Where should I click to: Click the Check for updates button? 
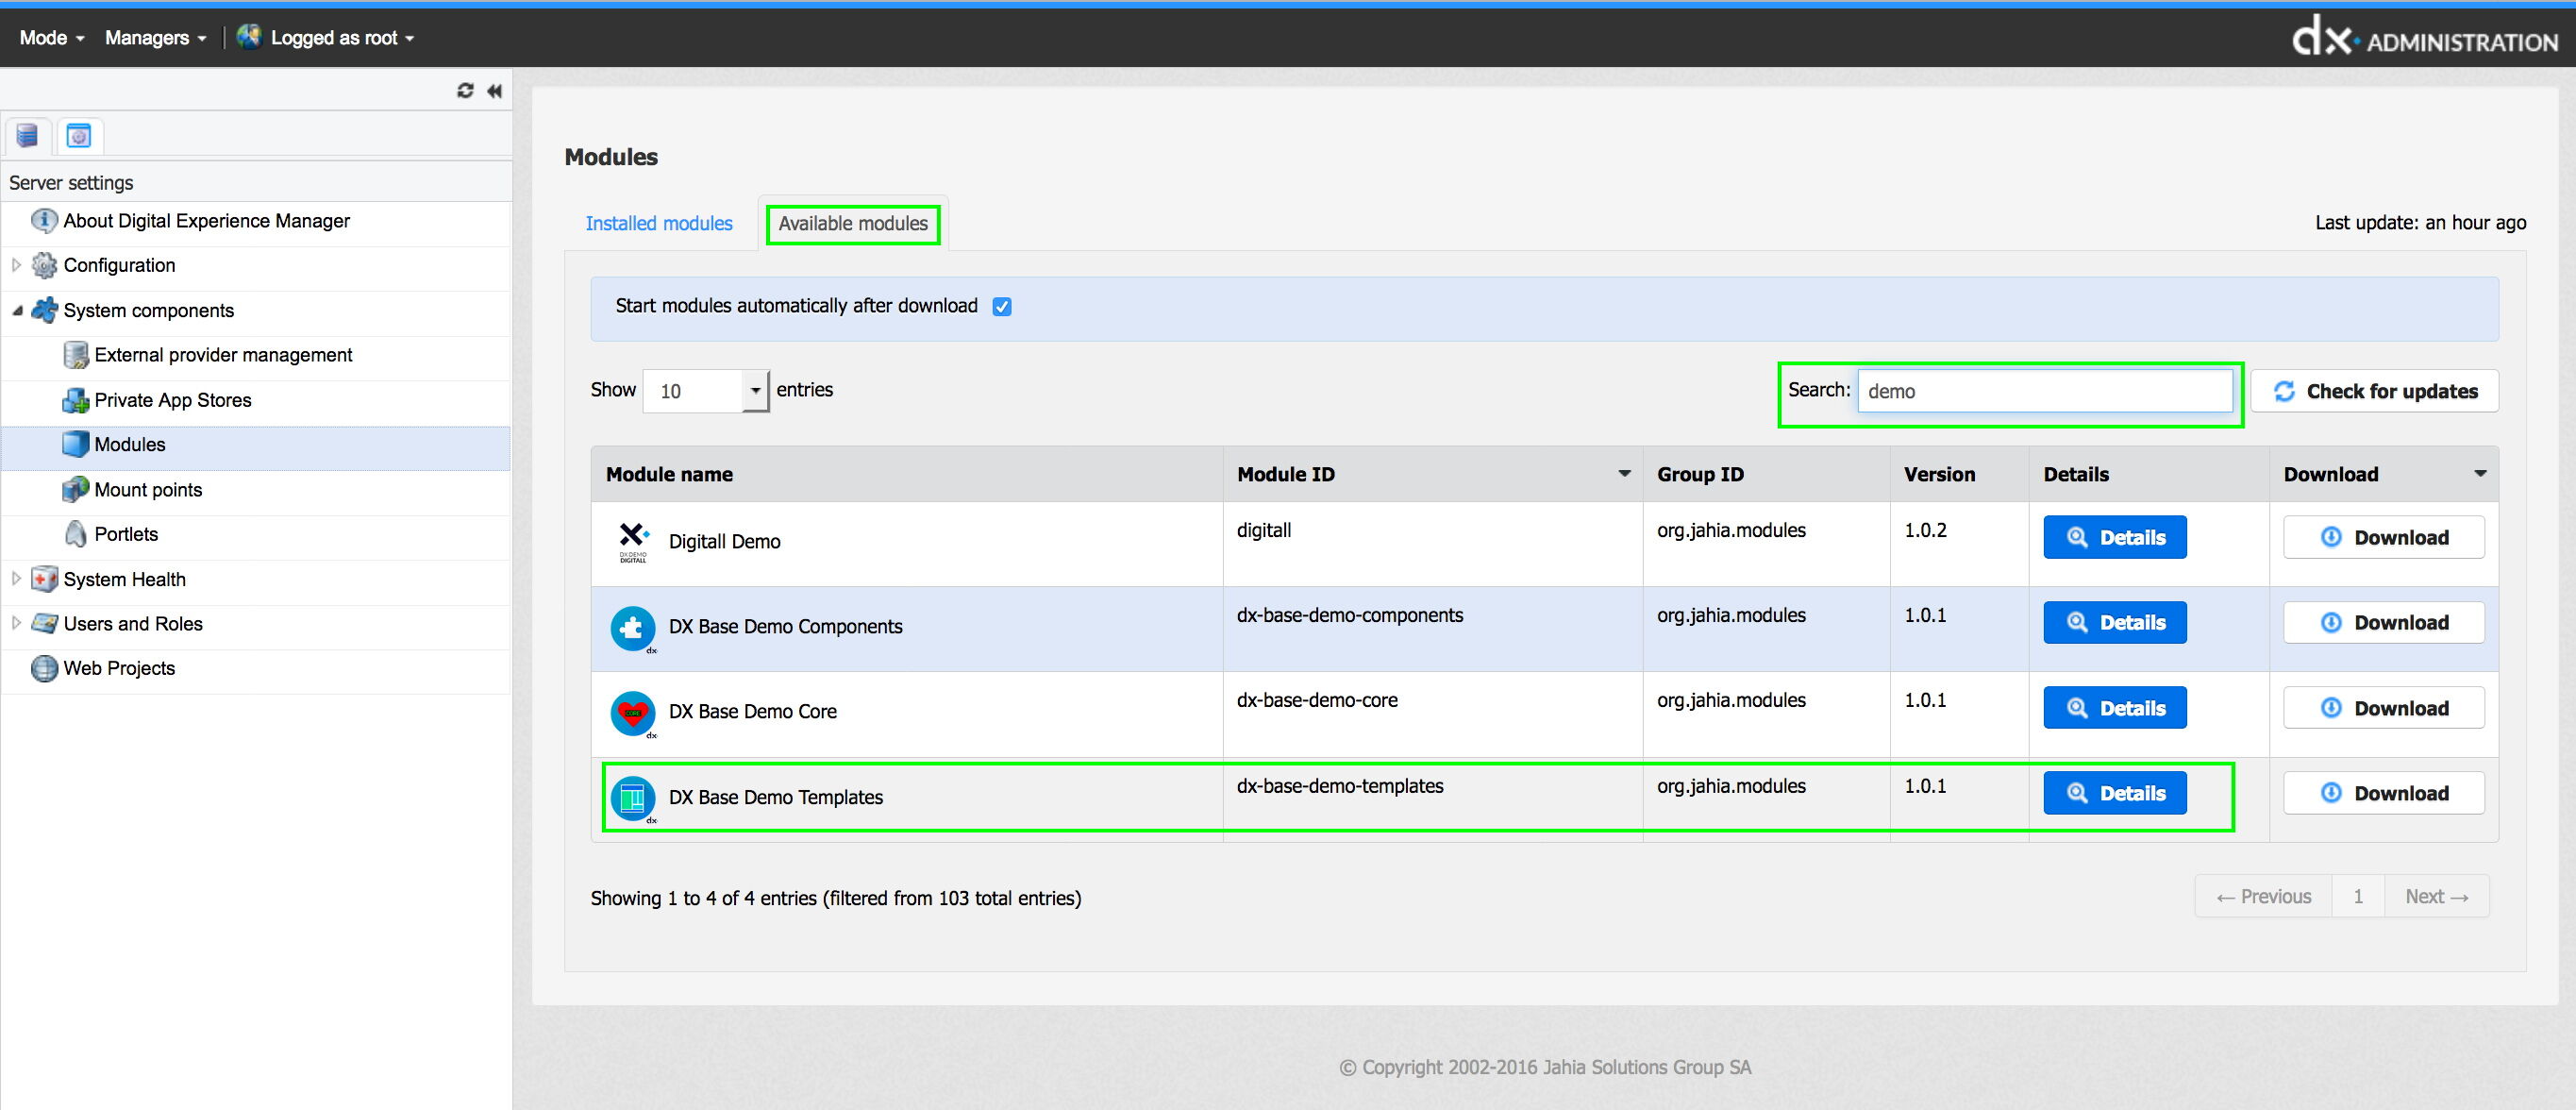[x=2375, y=391]
